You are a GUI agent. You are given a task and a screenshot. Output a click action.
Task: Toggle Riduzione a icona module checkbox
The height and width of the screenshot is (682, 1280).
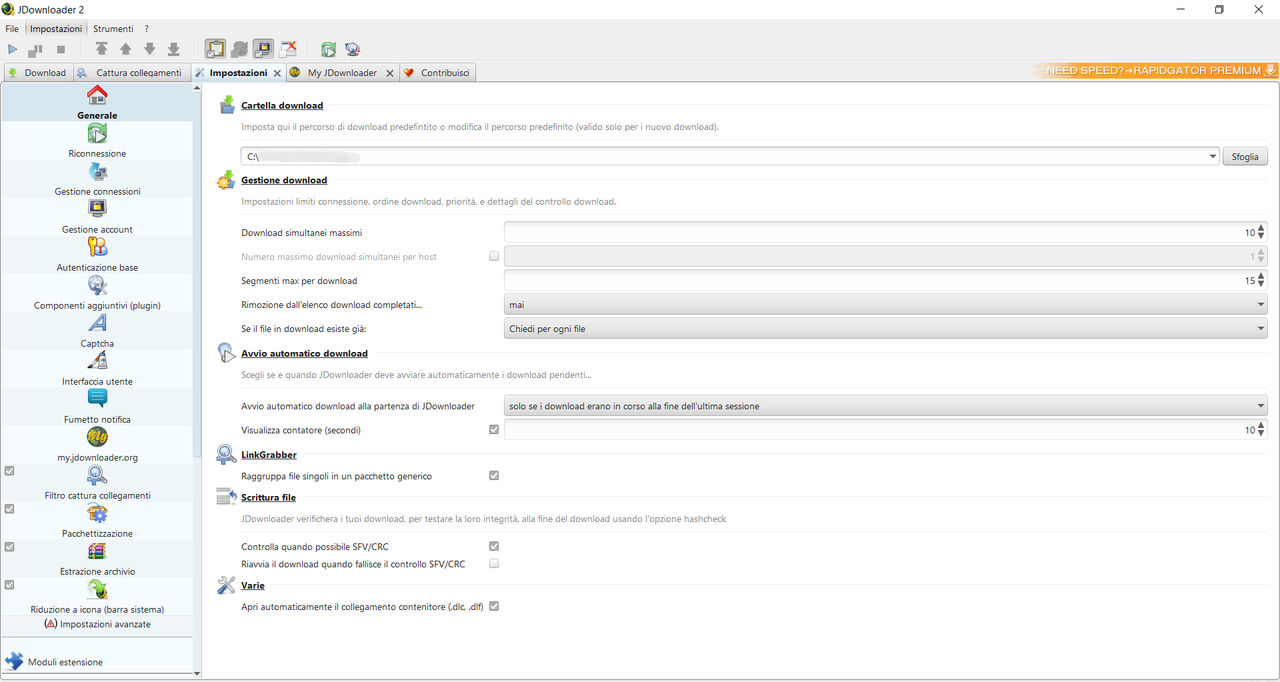pyautogui.click(x=9, y=584)
